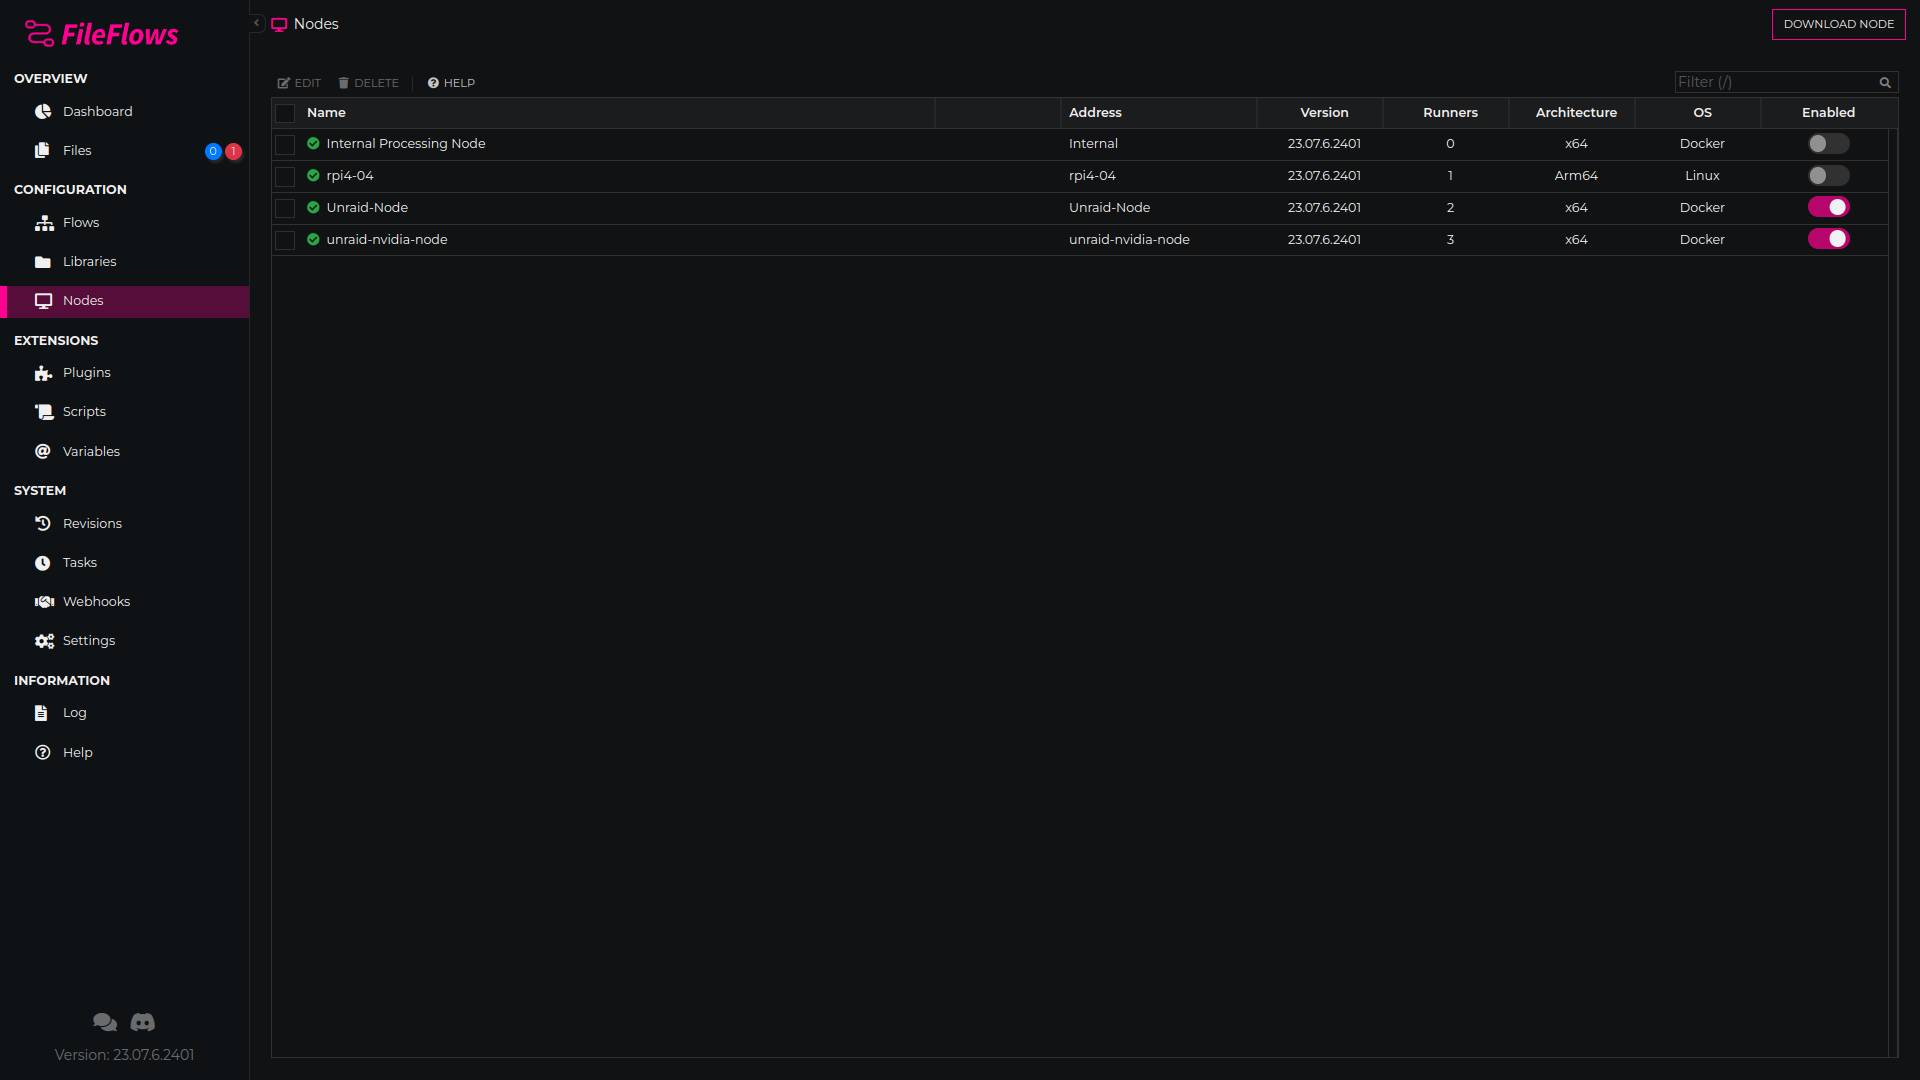1920x1080 pixels.
Task: Select the Internal Processing Node name
Action: point(406,144)
